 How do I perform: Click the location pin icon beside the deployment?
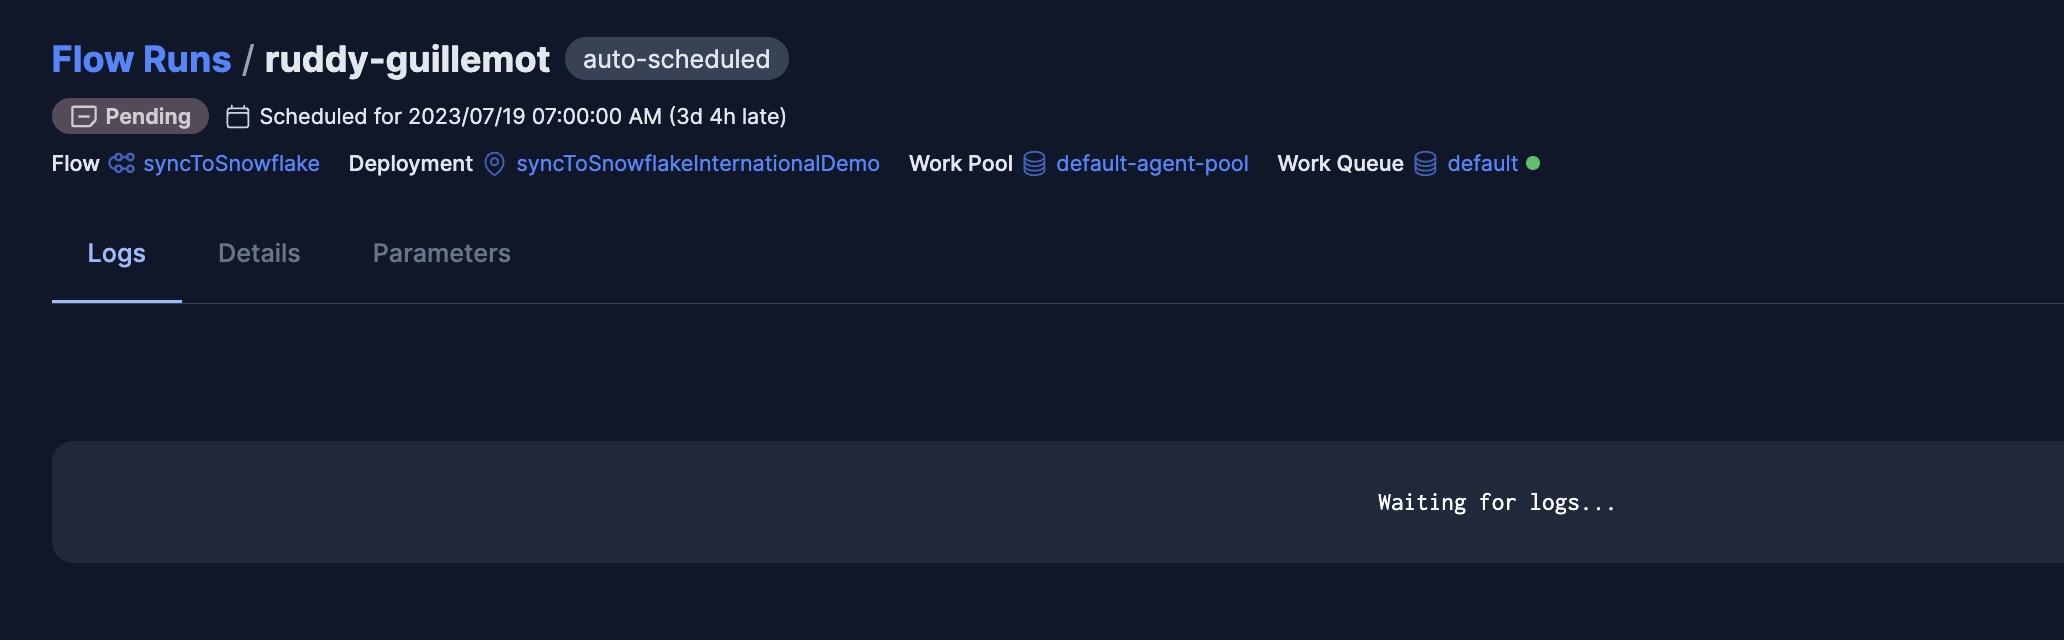click(493, 163)
